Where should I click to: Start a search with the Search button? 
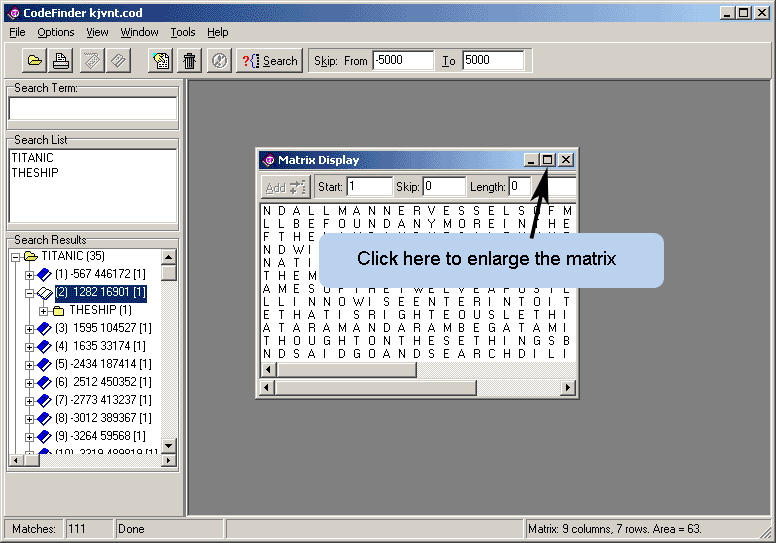(270, 61)
